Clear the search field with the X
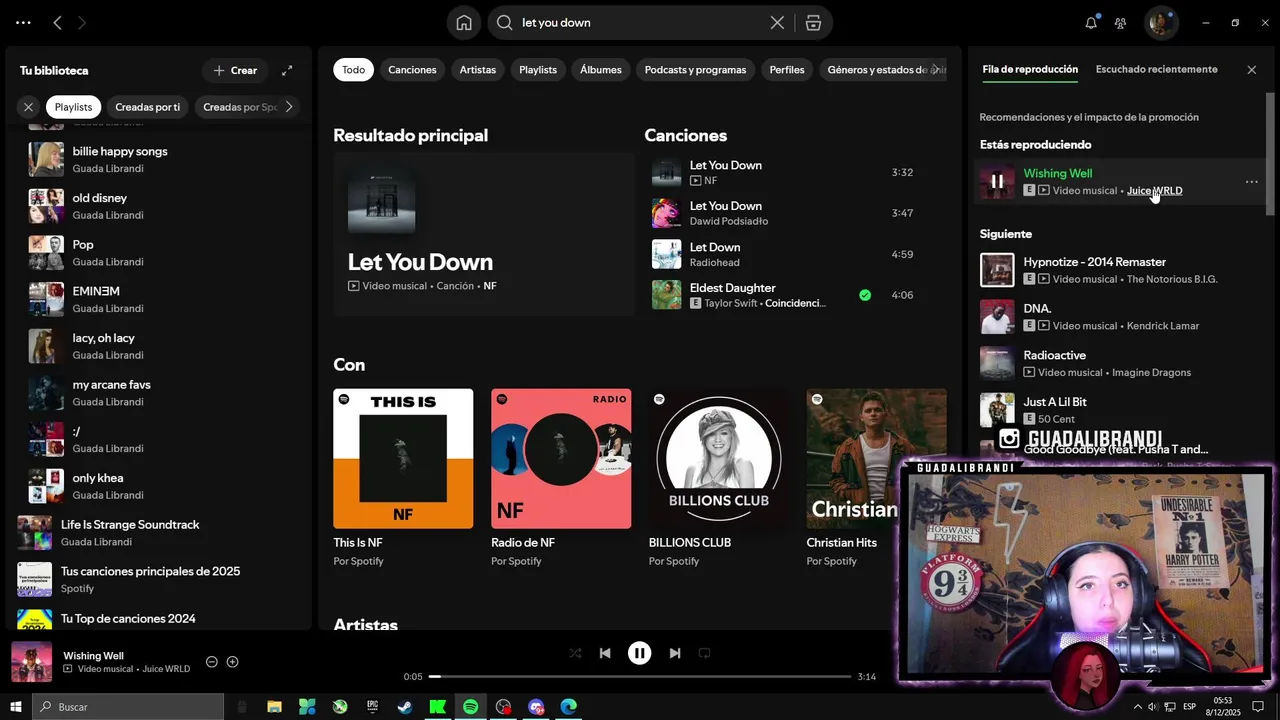 (777, 23)
